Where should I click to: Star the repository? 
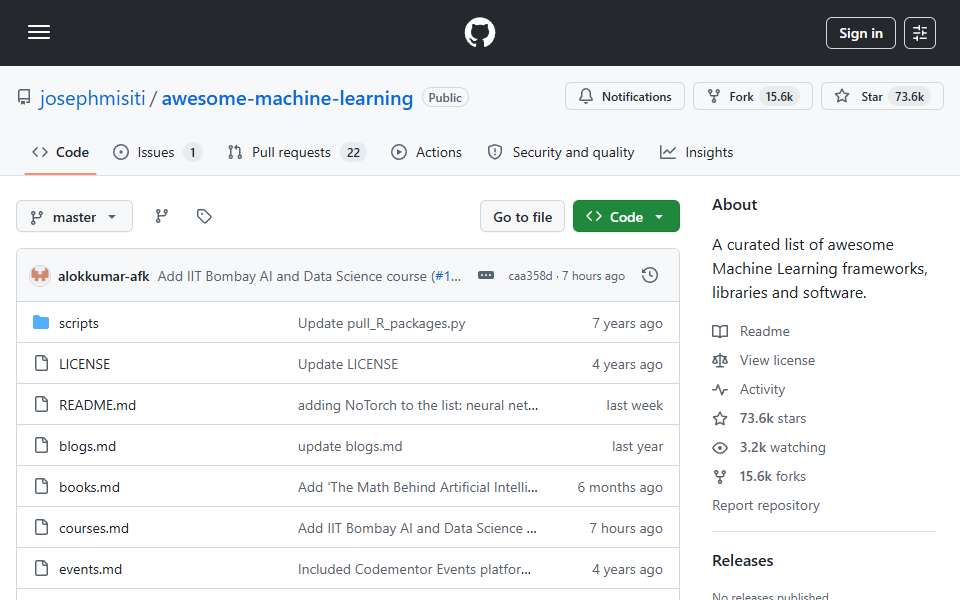coord(882,97)
